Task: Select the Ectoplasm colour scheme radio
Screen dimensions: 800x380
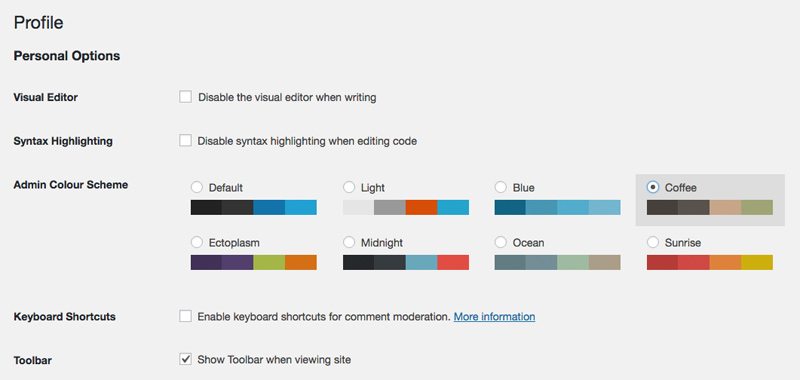Action: tap(196, 242)
